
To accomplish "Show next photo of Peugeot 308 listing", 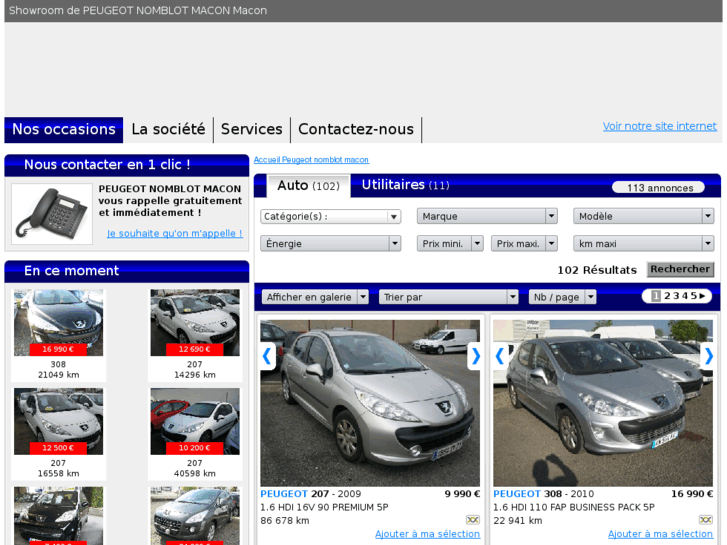I will 708,356.
